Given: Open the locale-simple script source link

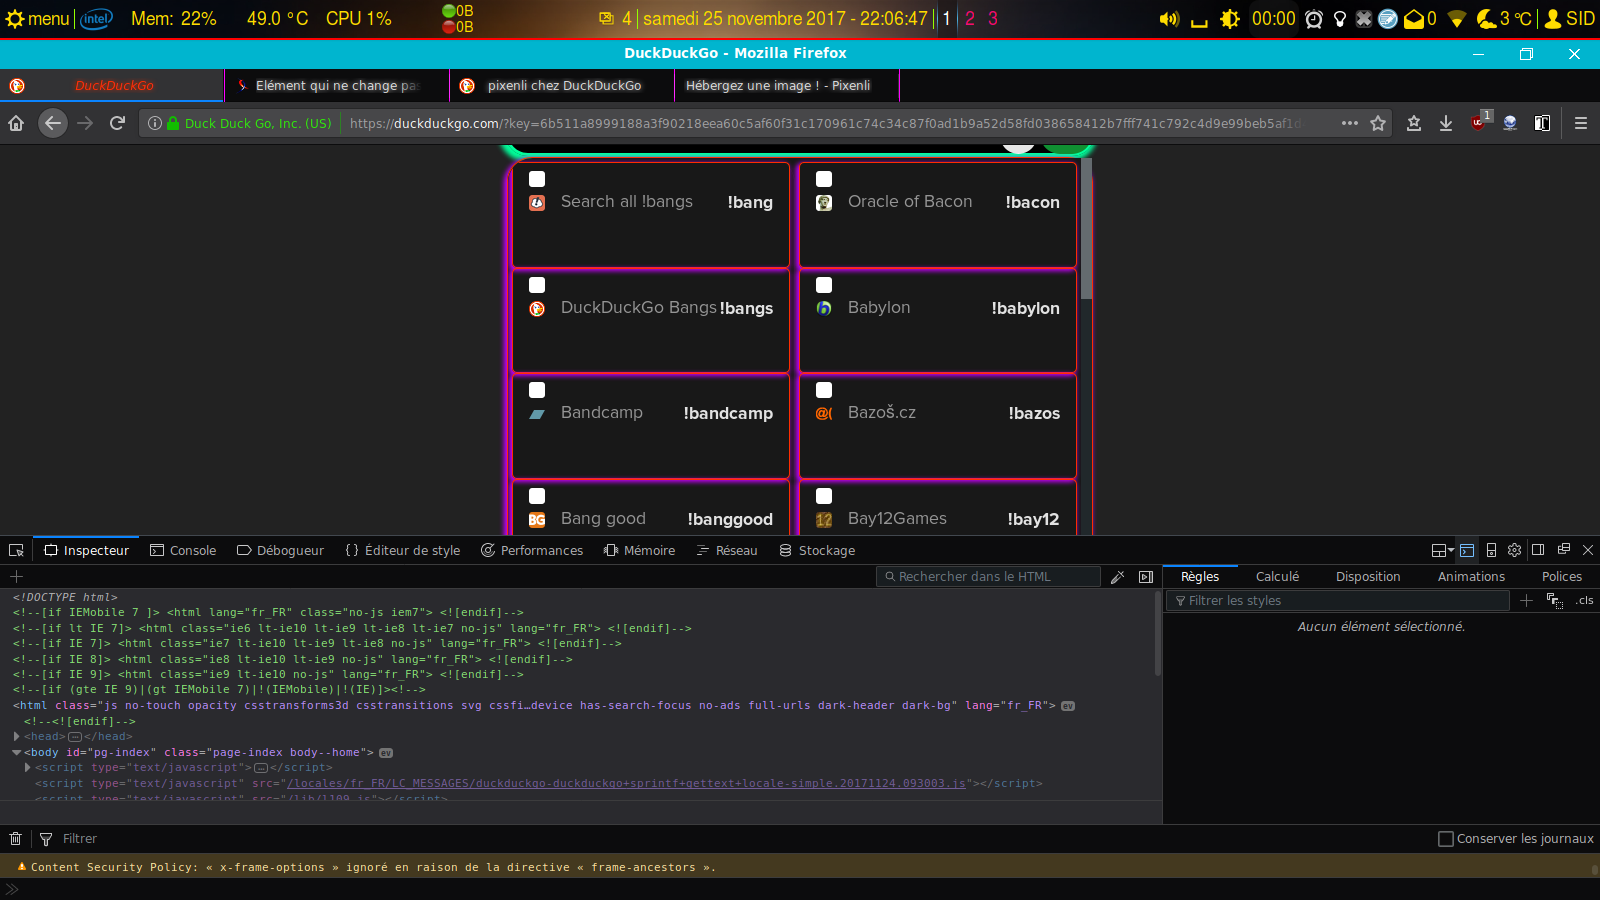Looking at the screenshot, I should tap(626, 784).
